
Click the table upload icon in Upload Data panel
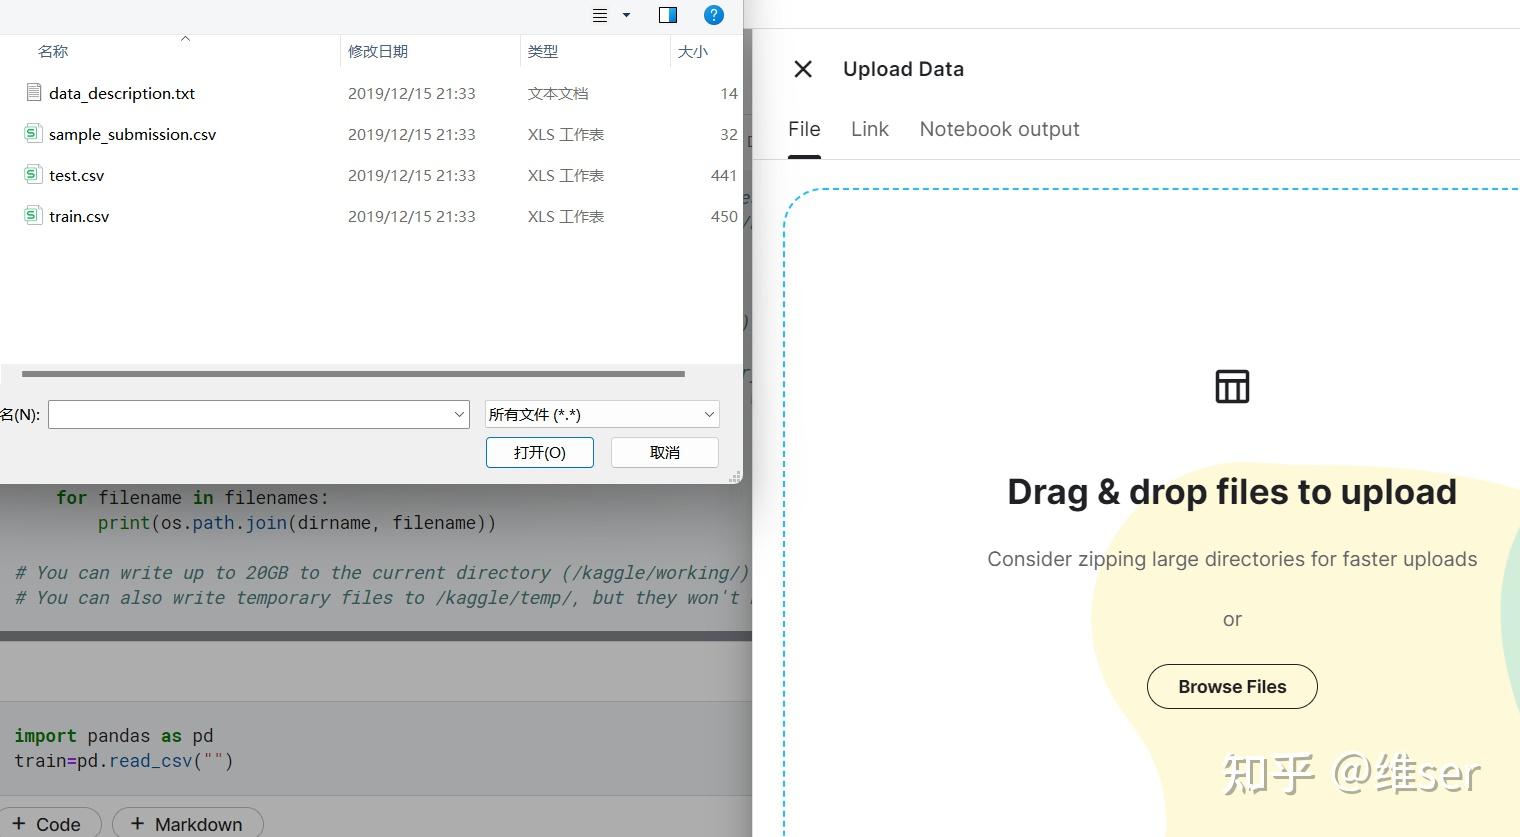[1231, 386]
